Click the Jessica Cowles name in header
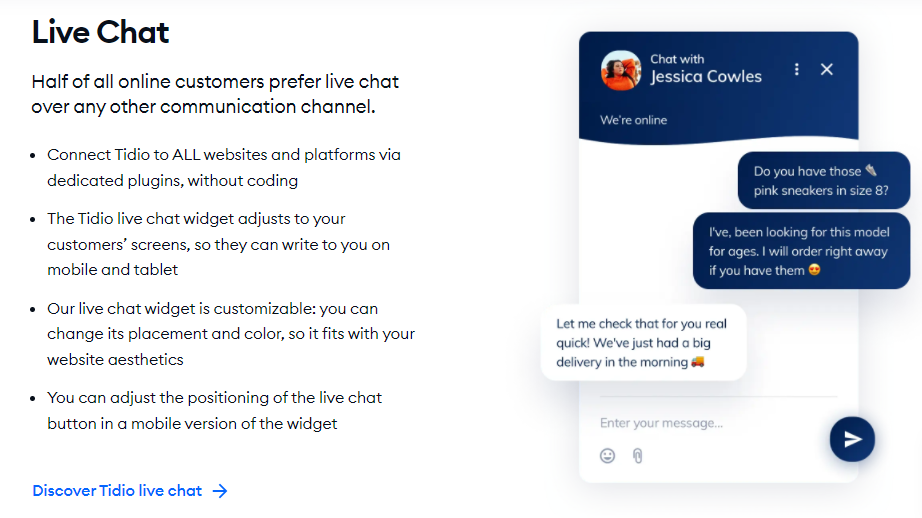This screenshot has width=922, height=518. click(x=706, y=77)
